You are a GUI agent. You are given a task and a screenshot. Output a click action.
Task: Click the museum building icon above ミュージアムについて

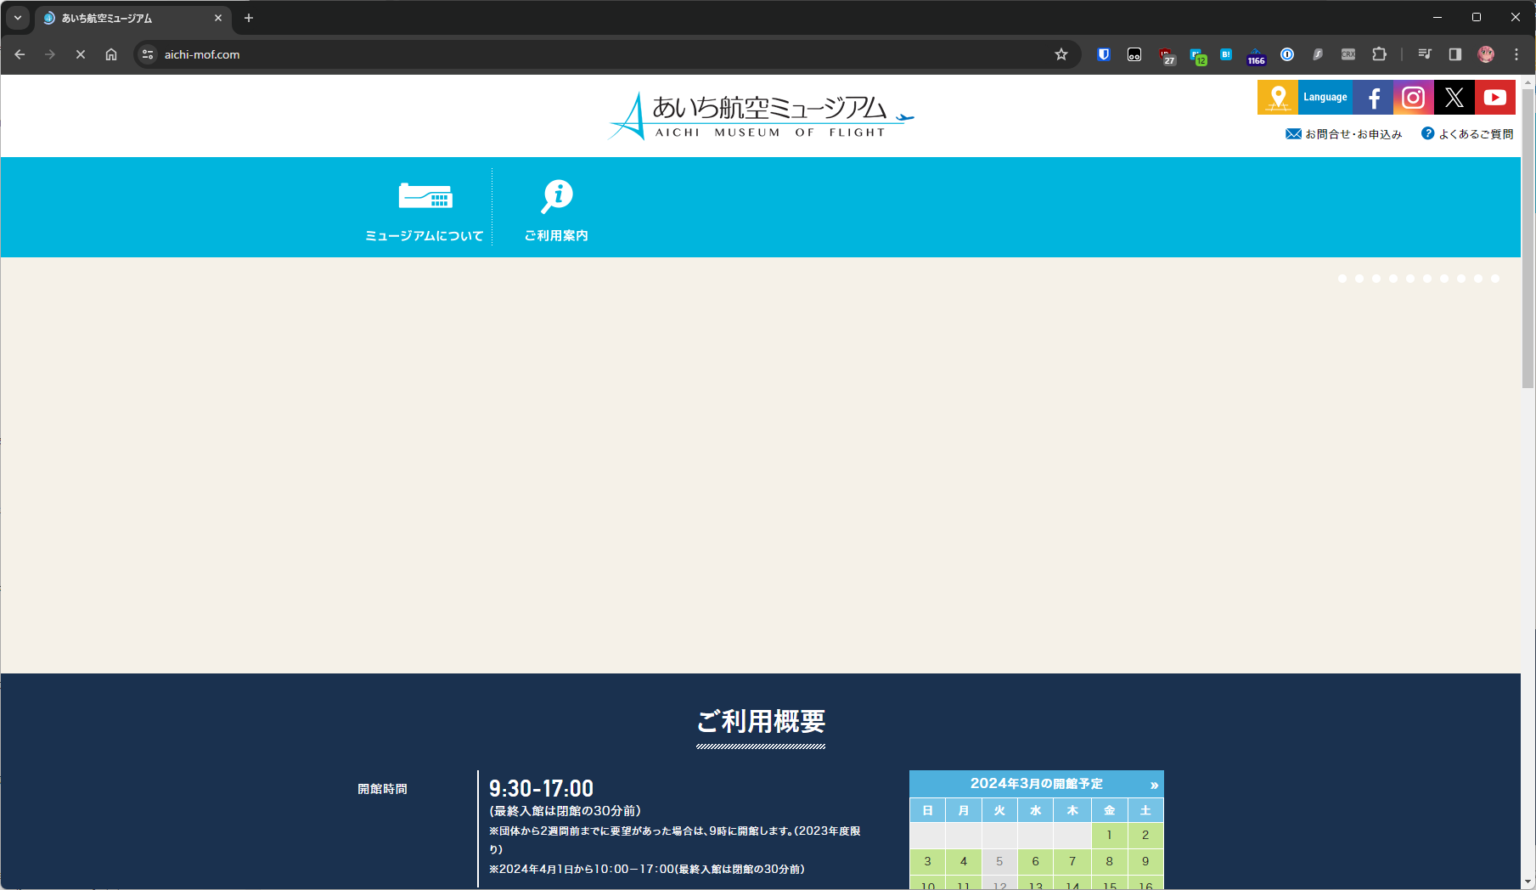425,196
